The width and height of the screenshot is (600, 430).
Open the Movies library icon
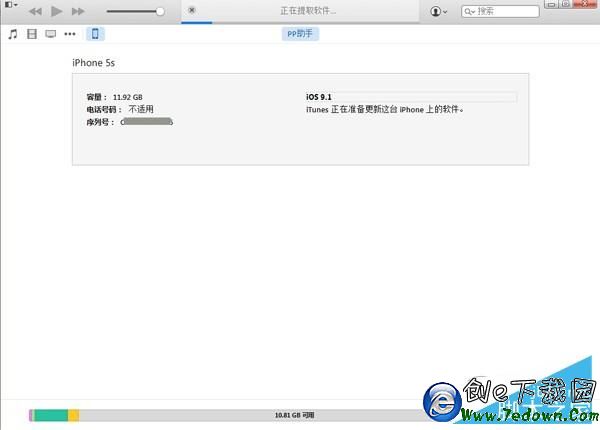click(32, 34)
